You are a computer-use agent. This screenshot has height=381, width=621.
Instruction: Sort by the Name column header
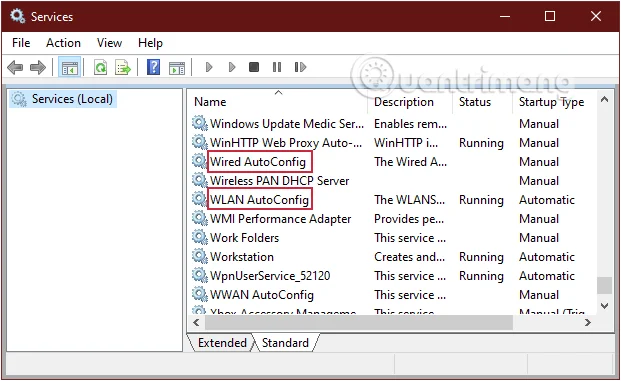pos(210,102)
